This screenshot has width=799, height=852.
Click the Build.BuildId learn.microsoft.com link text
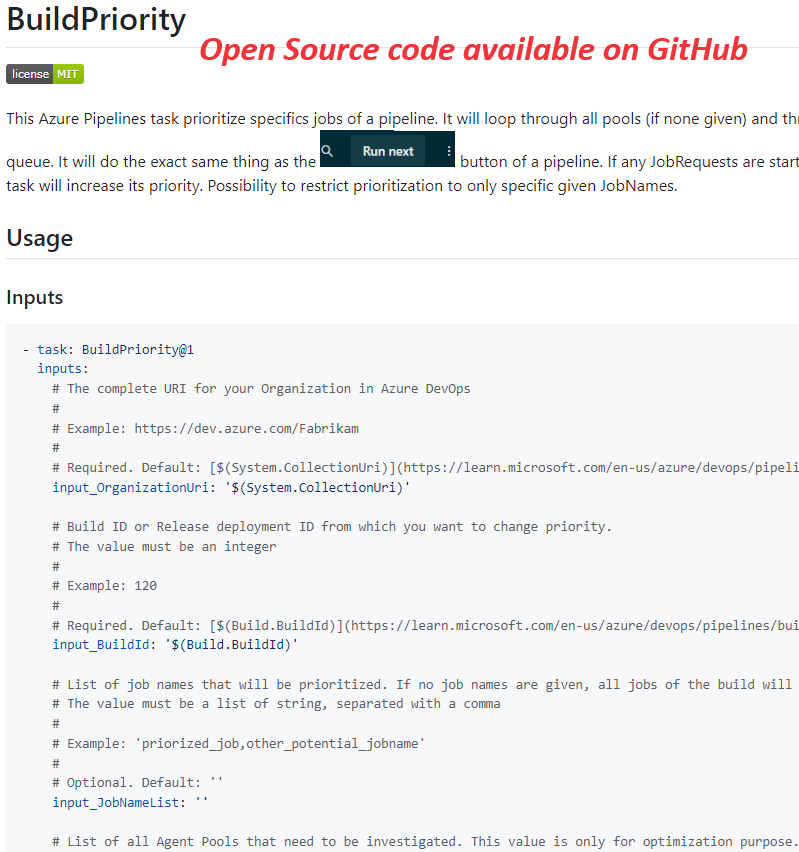pos(504,625)
